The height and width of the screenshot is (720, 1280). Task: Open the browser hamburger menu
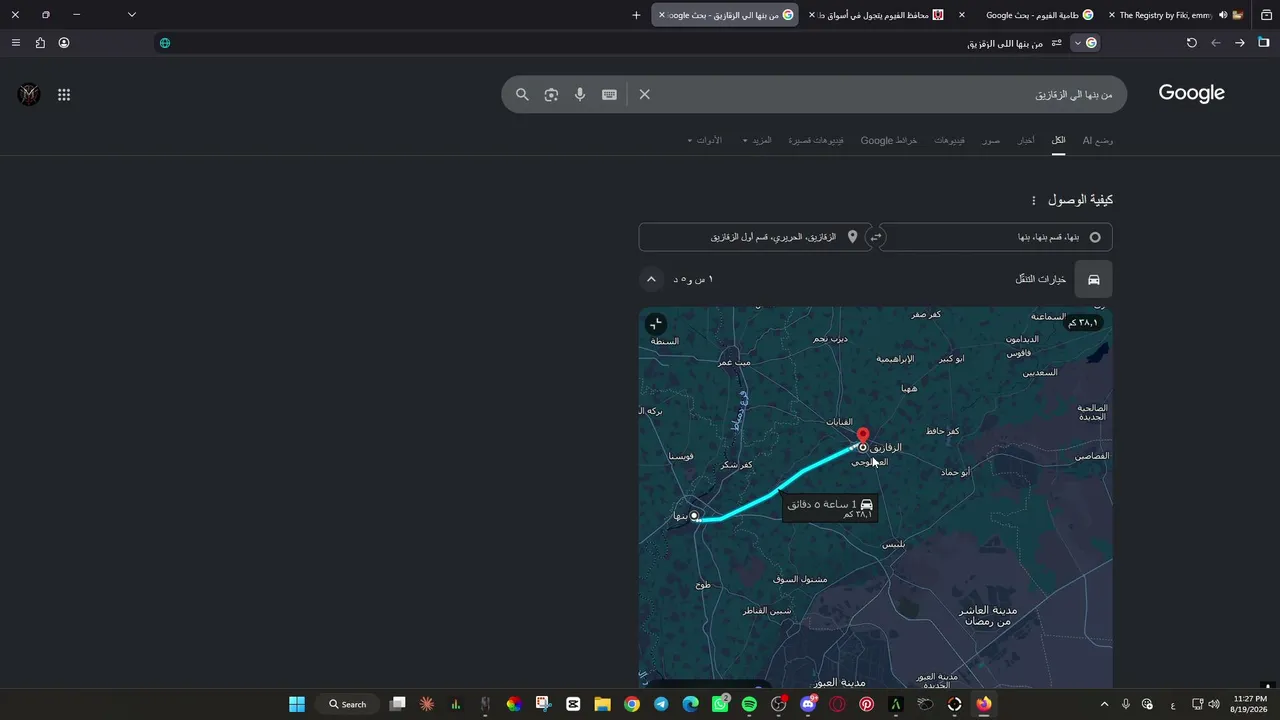pos(15,43)
